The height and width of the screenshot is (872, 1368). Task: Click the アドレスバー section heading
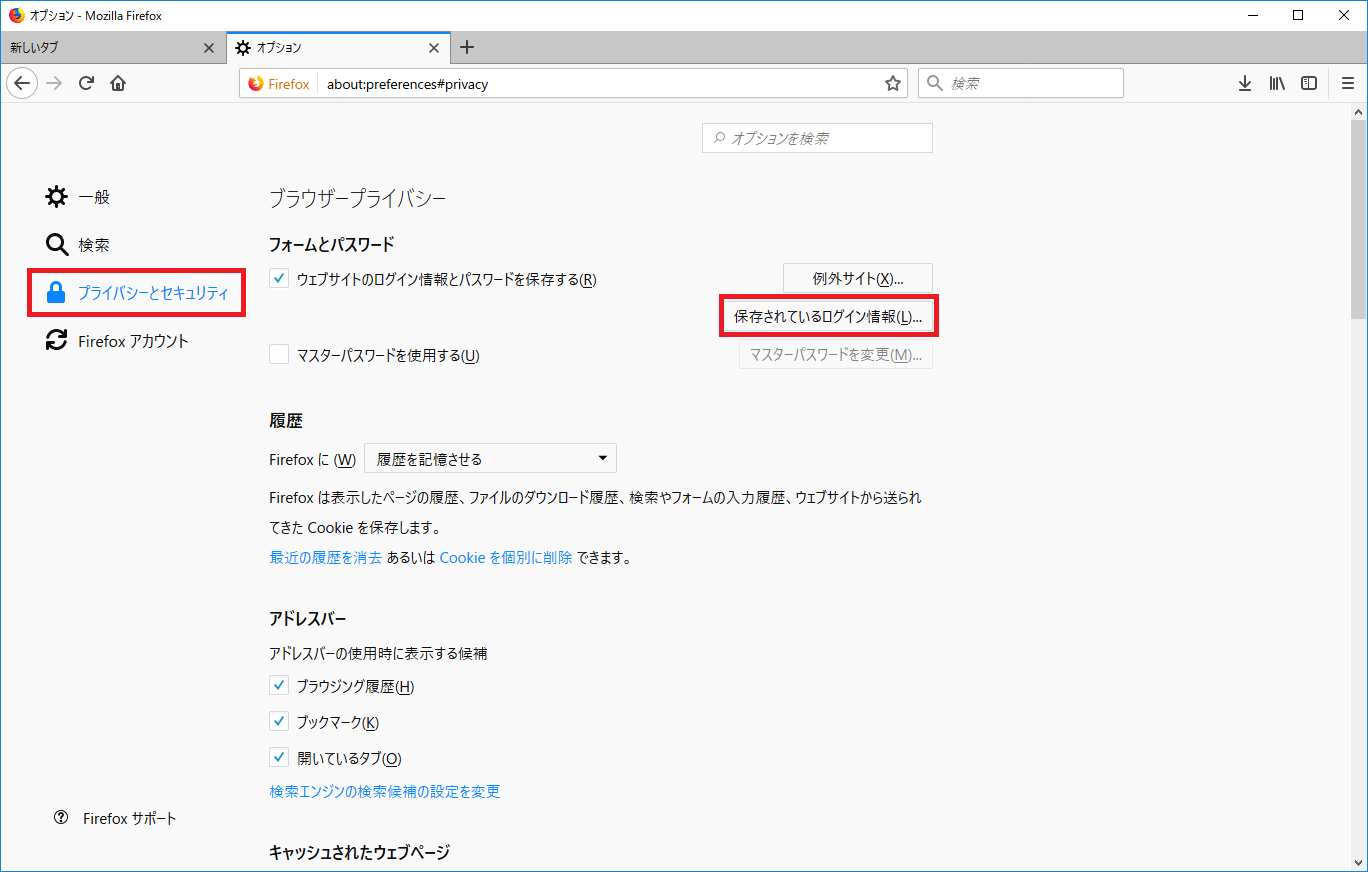click(x=308, y=619)
